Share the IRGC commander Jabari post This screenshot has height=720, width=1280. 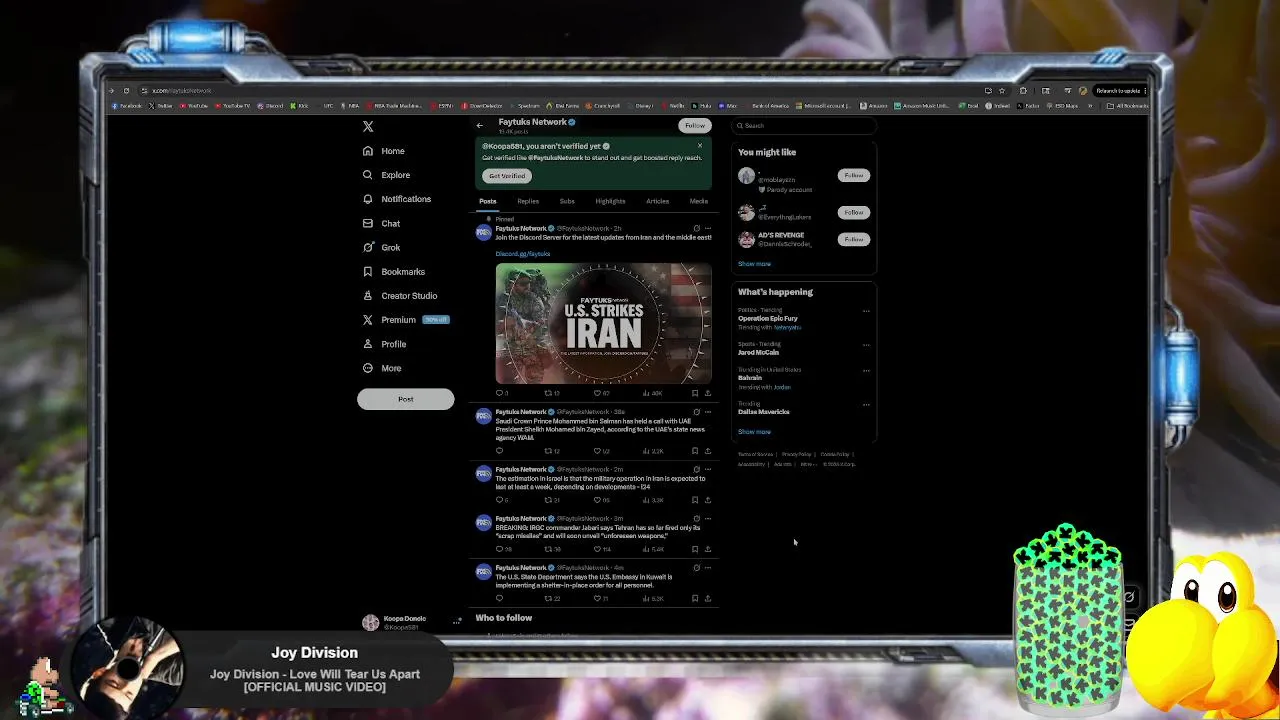coord(708,549)
